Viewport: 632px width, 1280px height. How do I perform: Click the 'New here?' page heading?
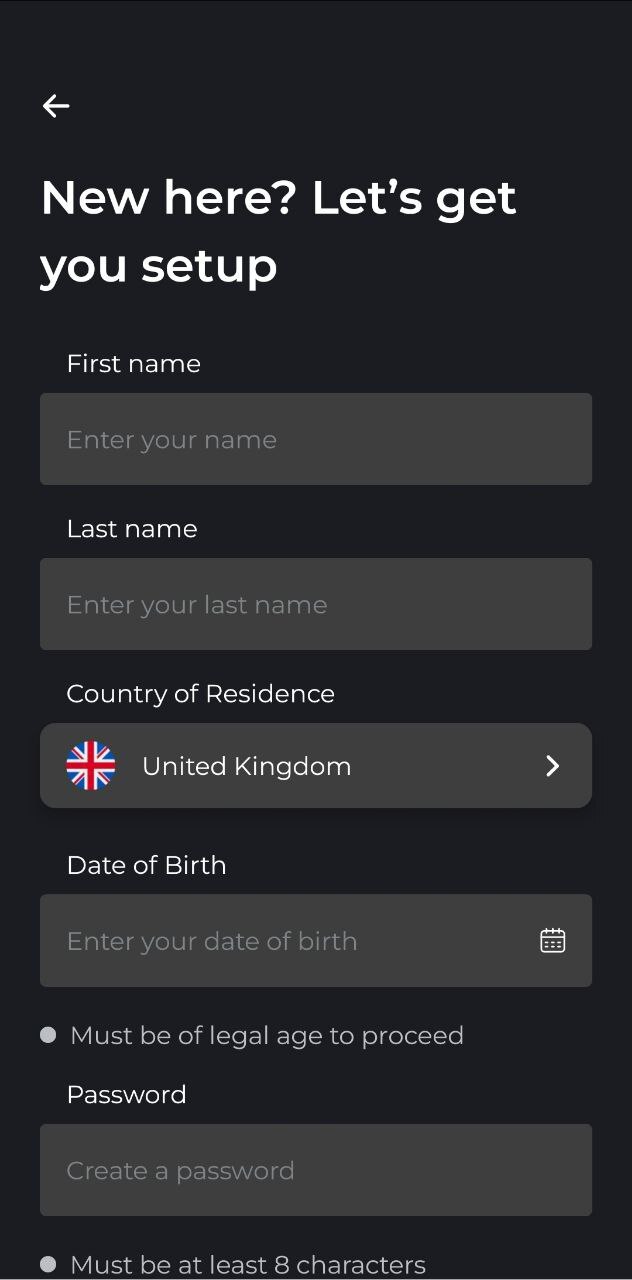pos(279,231)
